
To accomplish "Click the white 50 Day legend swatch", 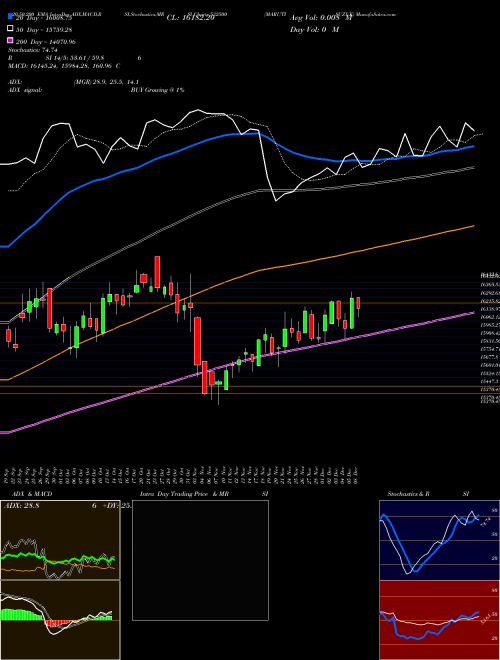I will (x=11, y=29).
